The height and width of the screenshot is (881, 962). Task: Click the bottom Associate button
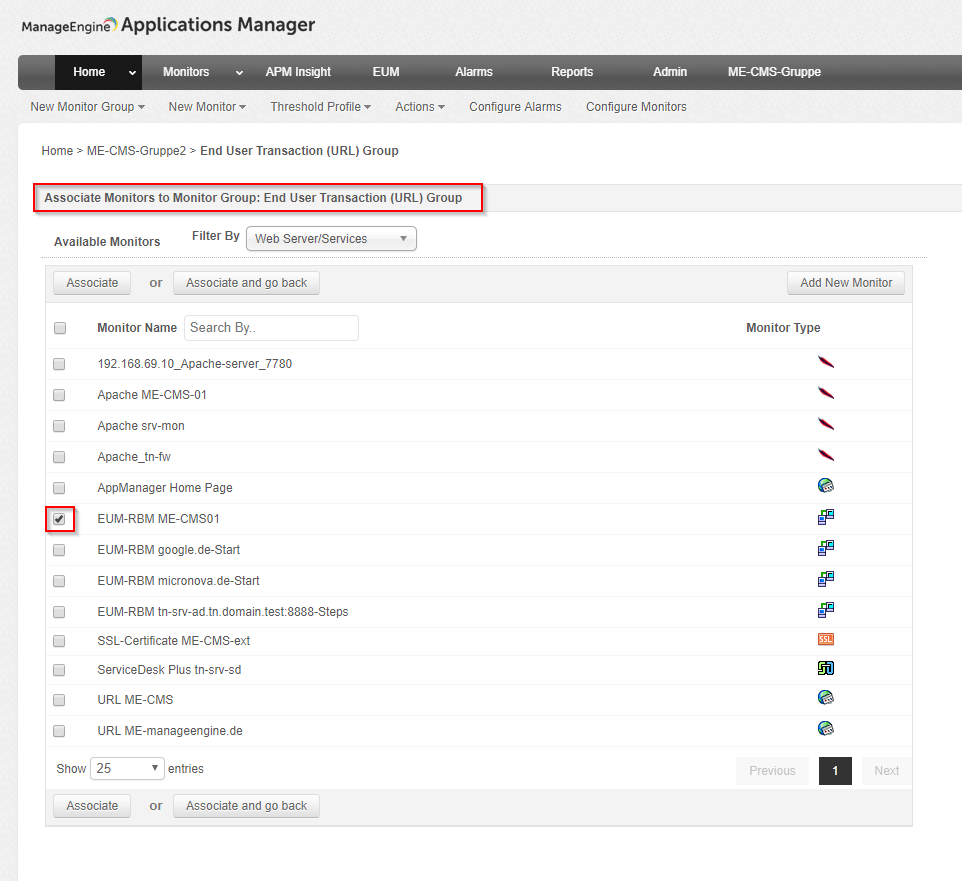[x=92, y=806]
